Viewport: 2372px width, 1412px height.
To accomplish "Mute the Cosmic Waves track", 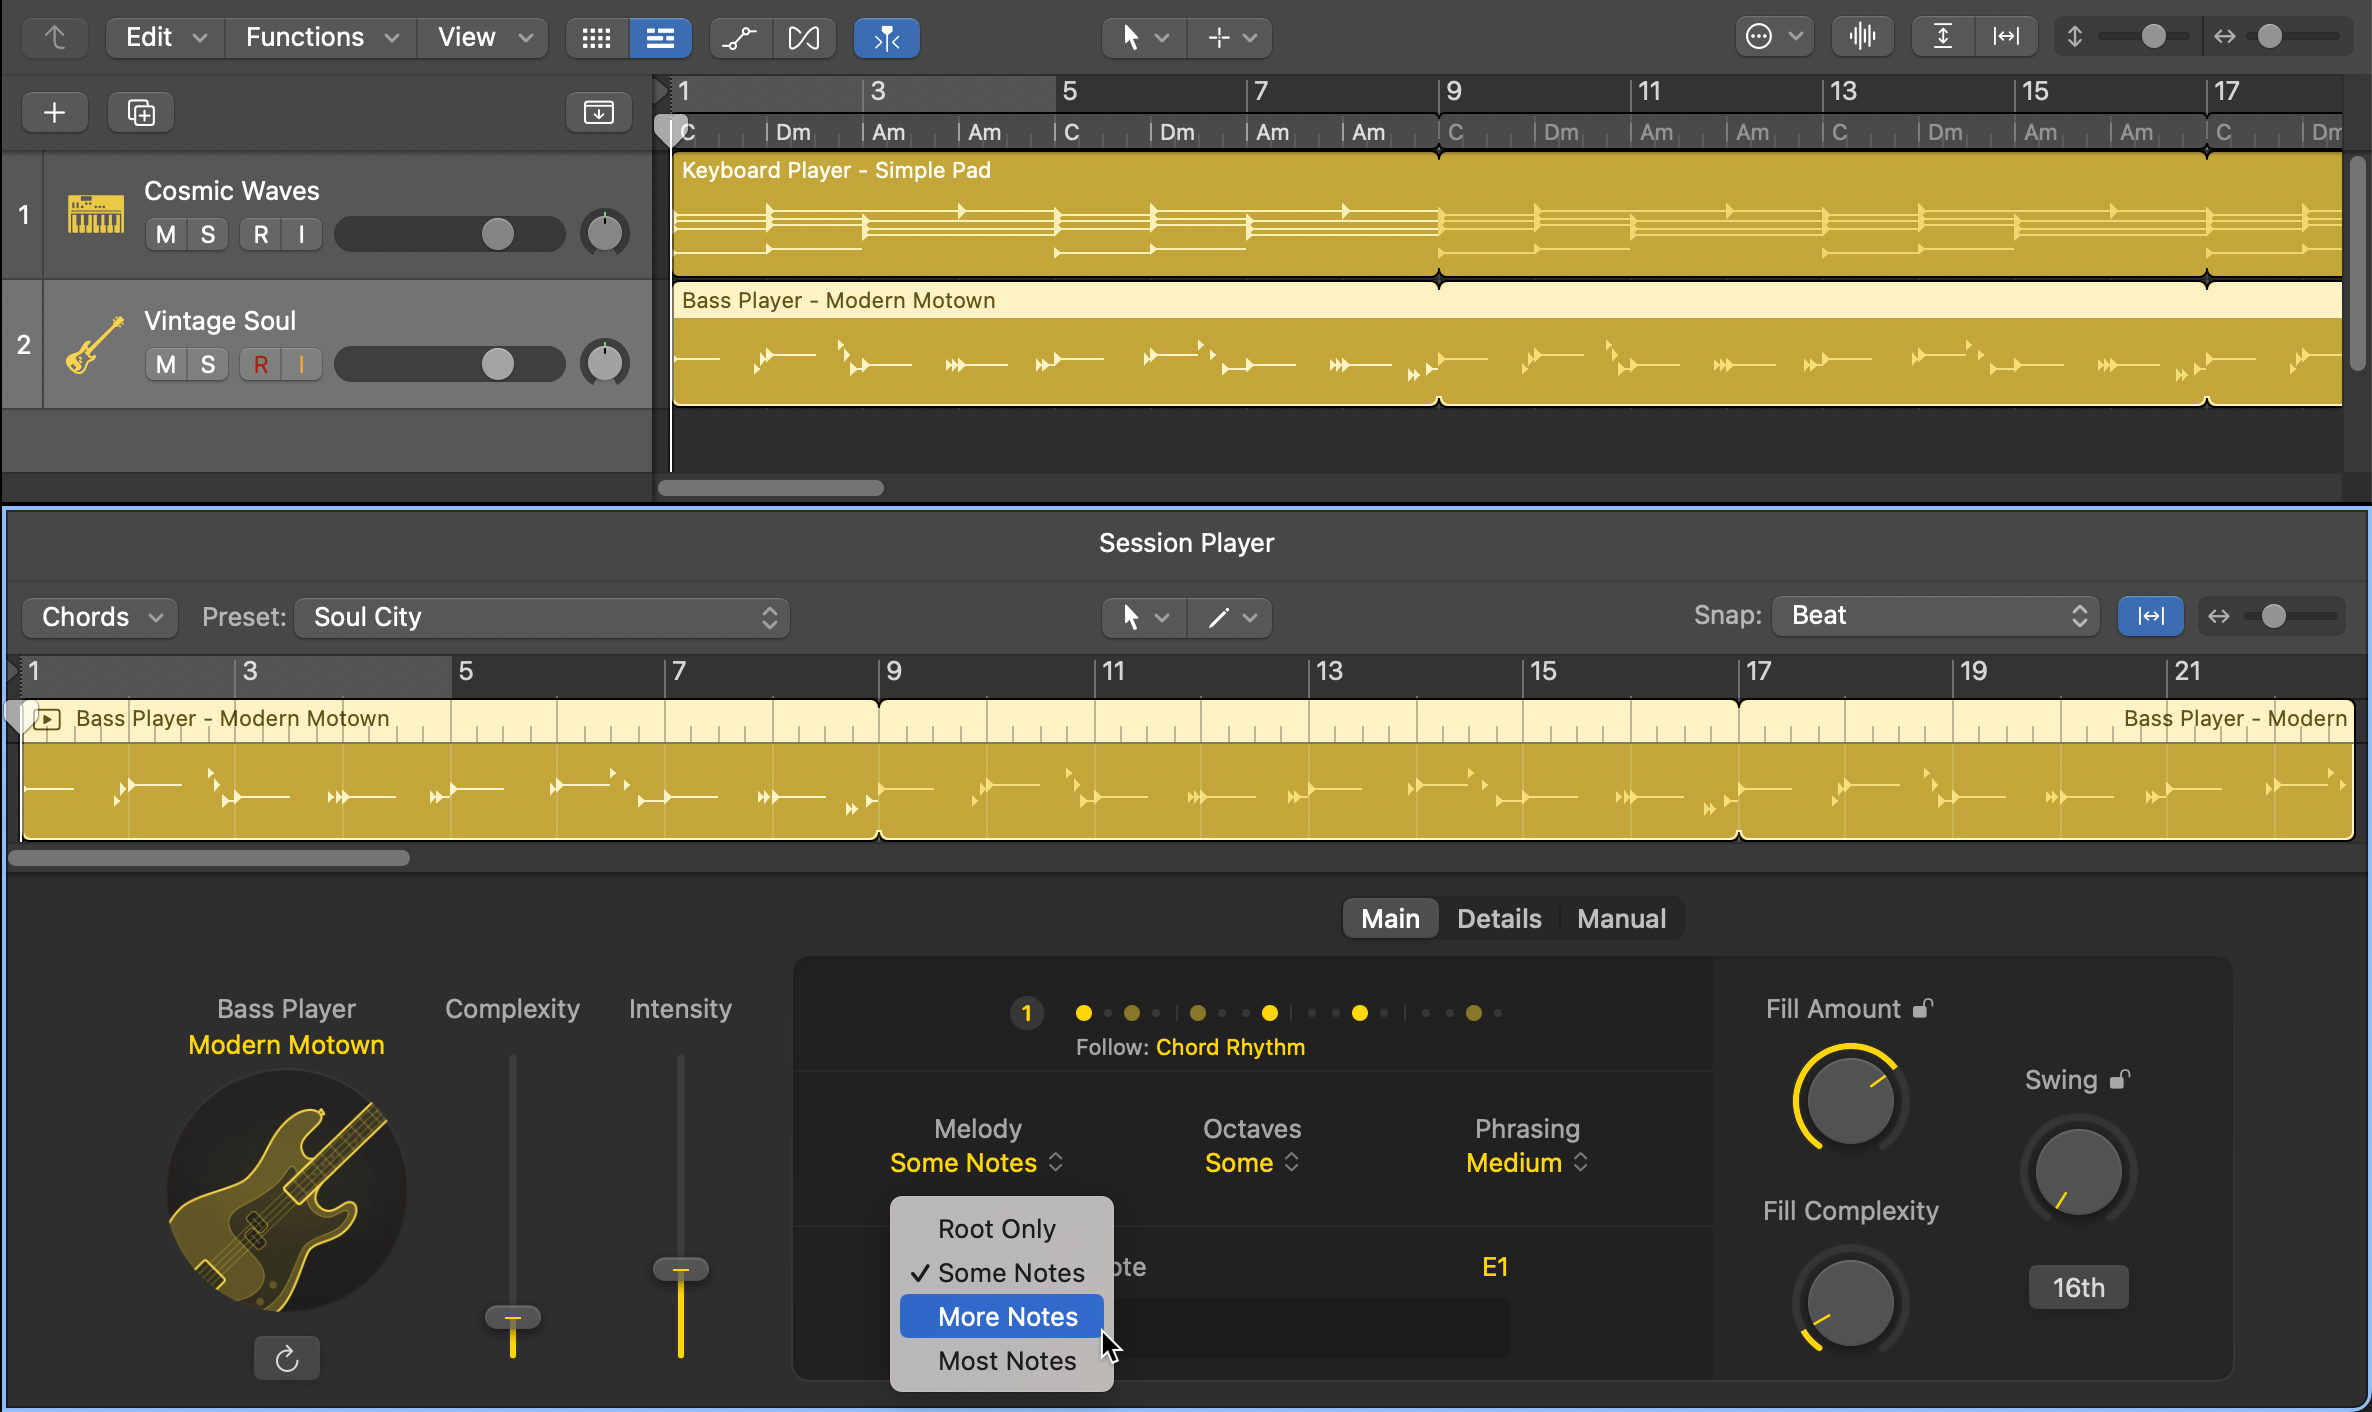I will click(x=166, y=234).
